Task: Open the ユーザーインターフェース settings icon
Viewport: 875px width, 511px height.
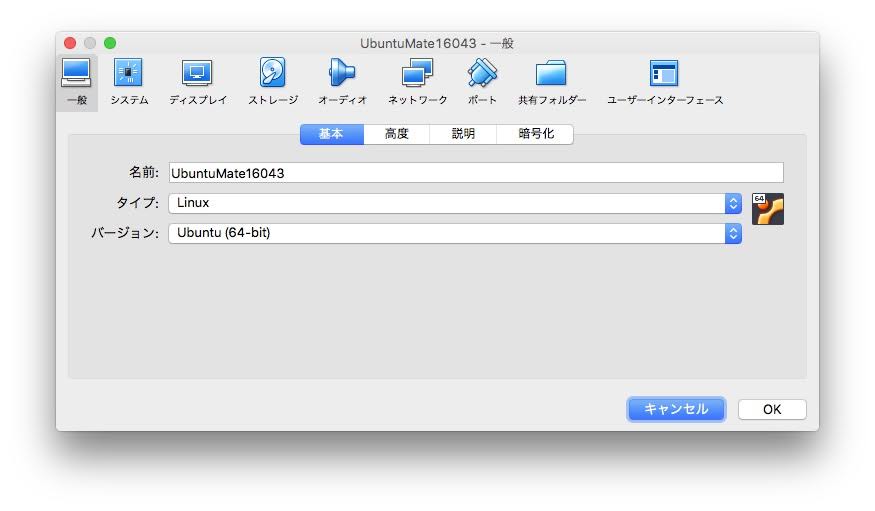Action: pos(665,82)
